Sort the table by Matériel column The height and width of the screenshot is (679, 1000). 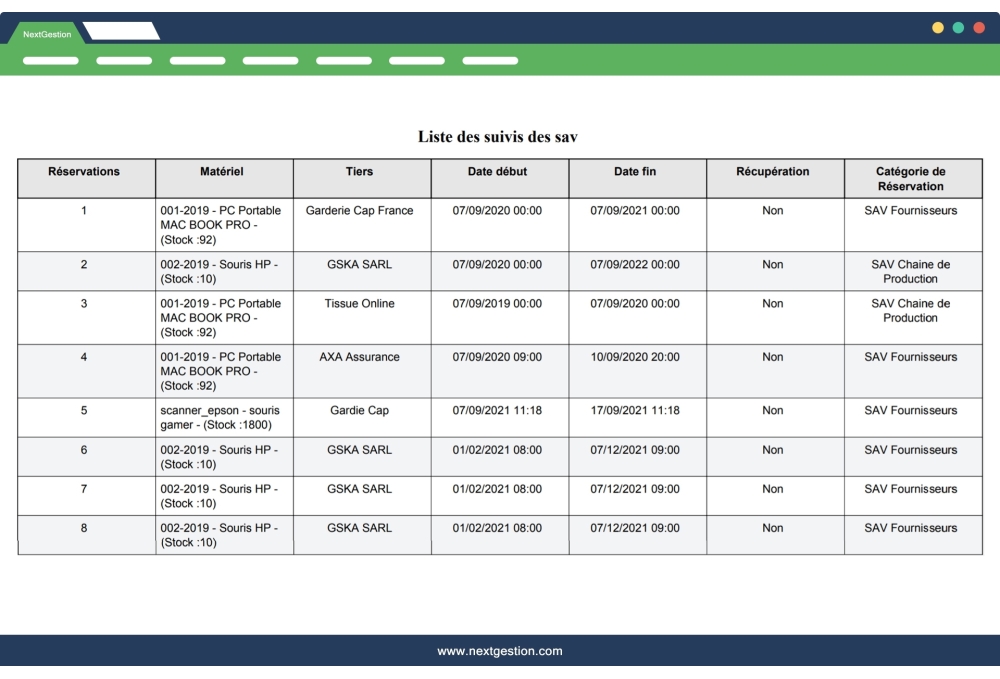click(222, 177)
